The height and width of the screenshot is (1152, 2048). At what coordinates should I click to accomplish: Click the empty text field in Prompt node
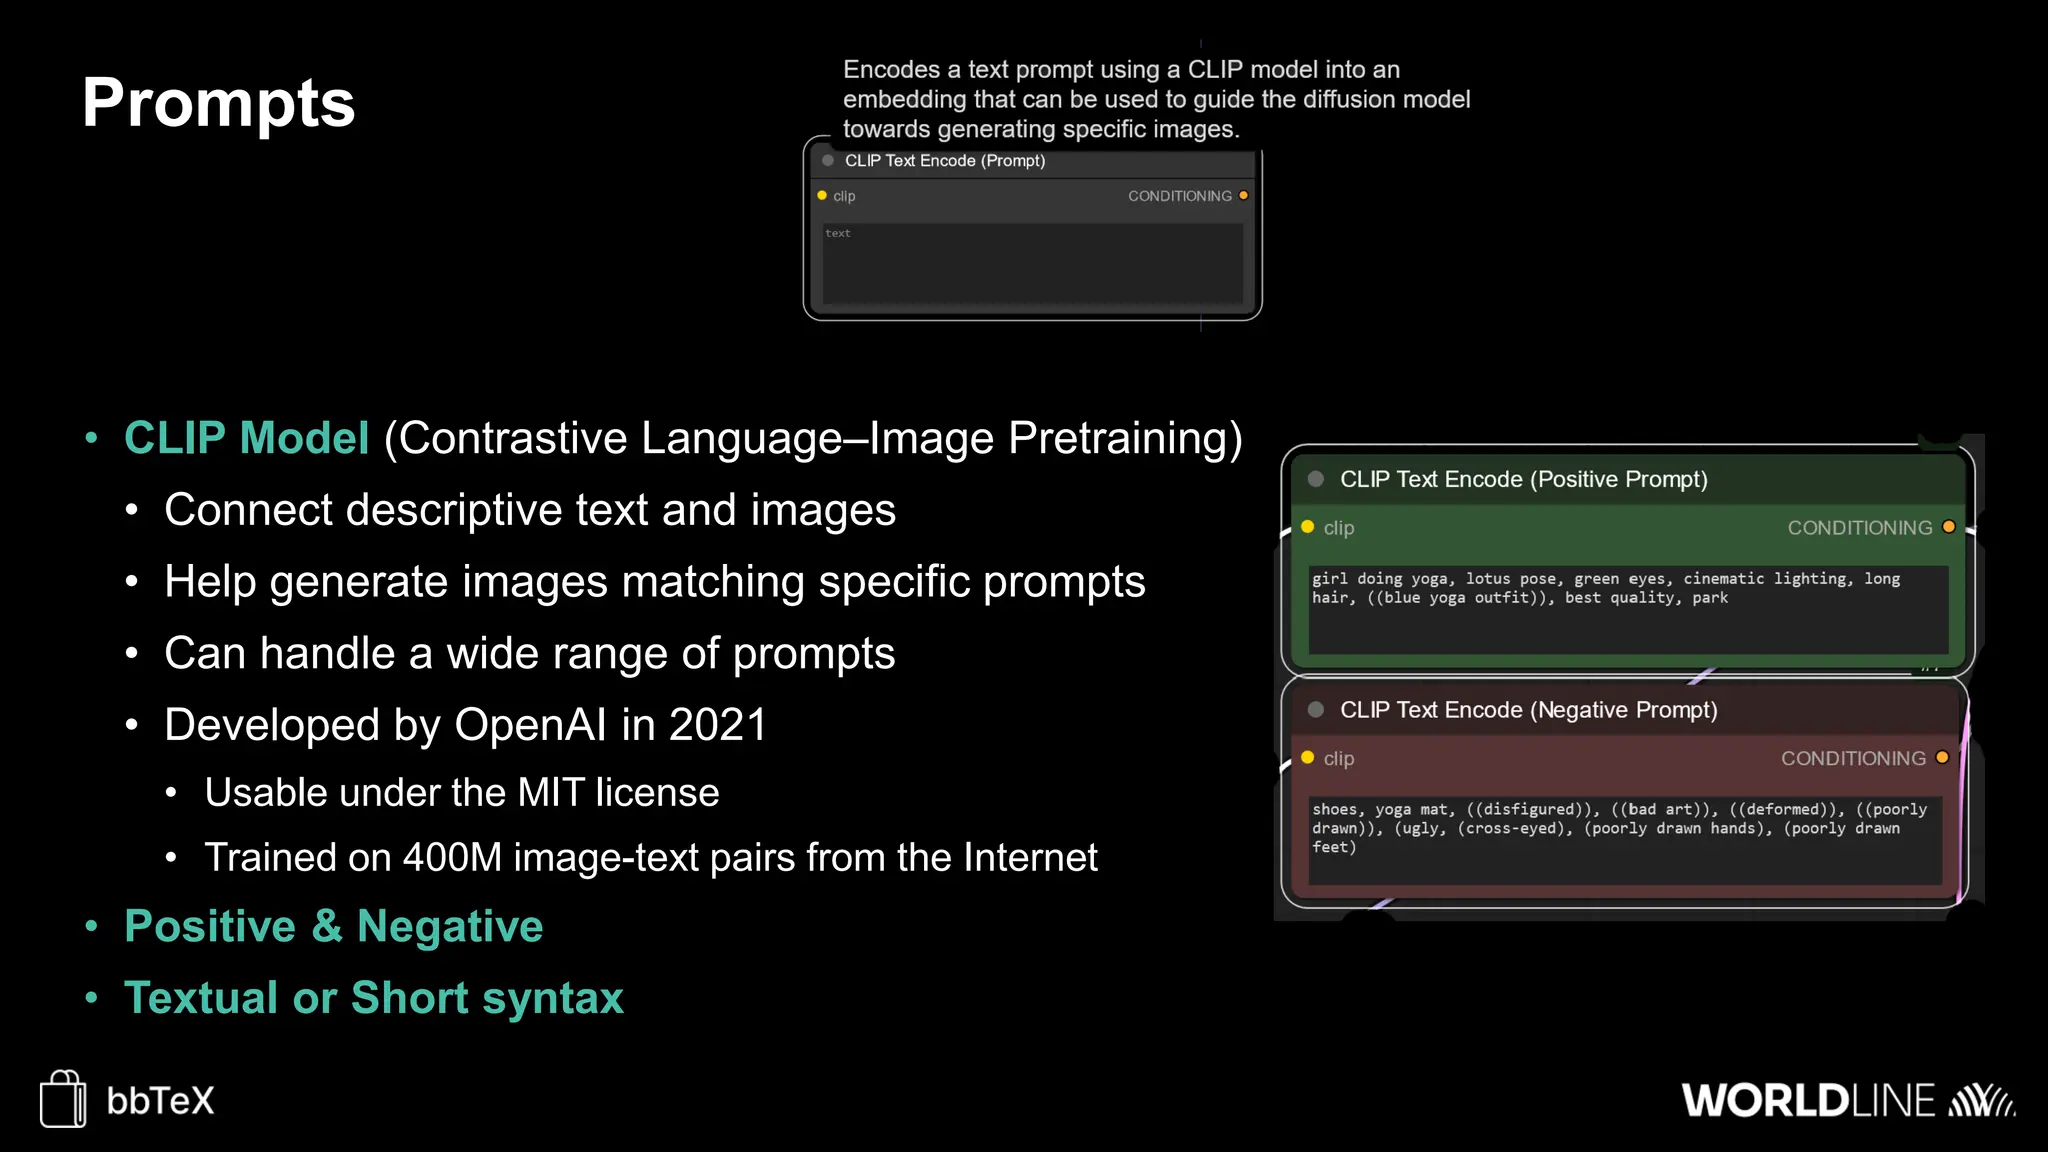tap(1032, 264)
